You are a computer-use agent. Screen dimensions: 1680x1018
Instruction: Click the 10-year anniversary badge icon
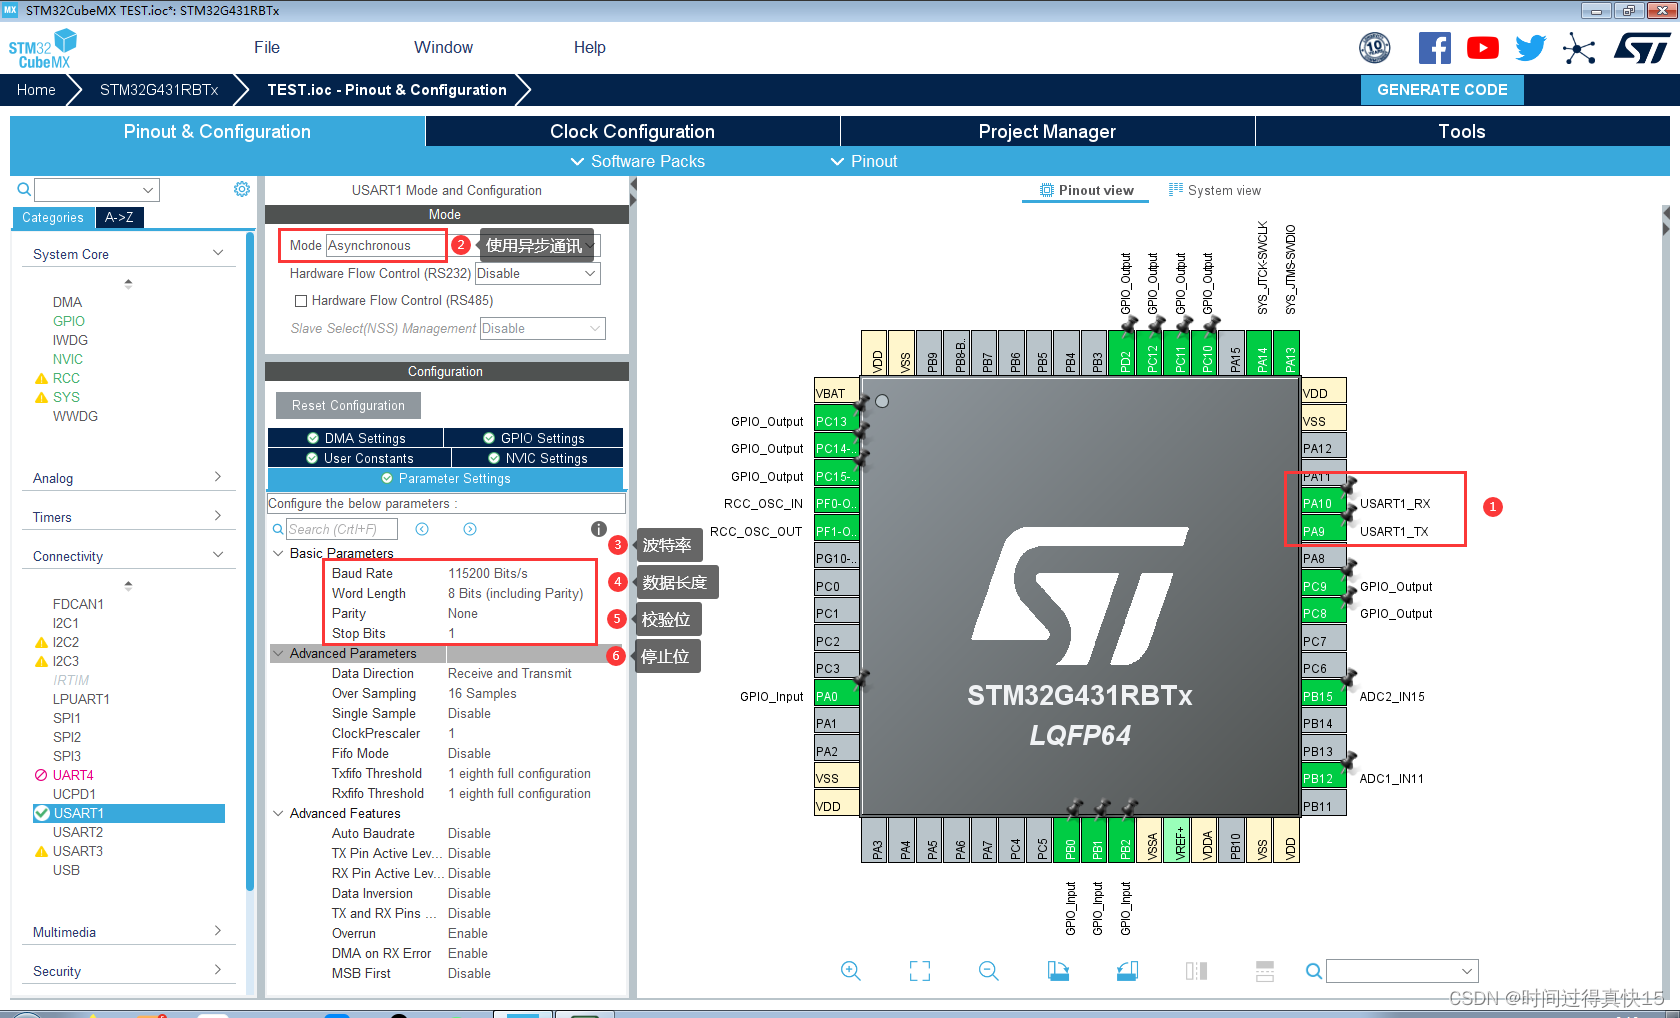1375,47
